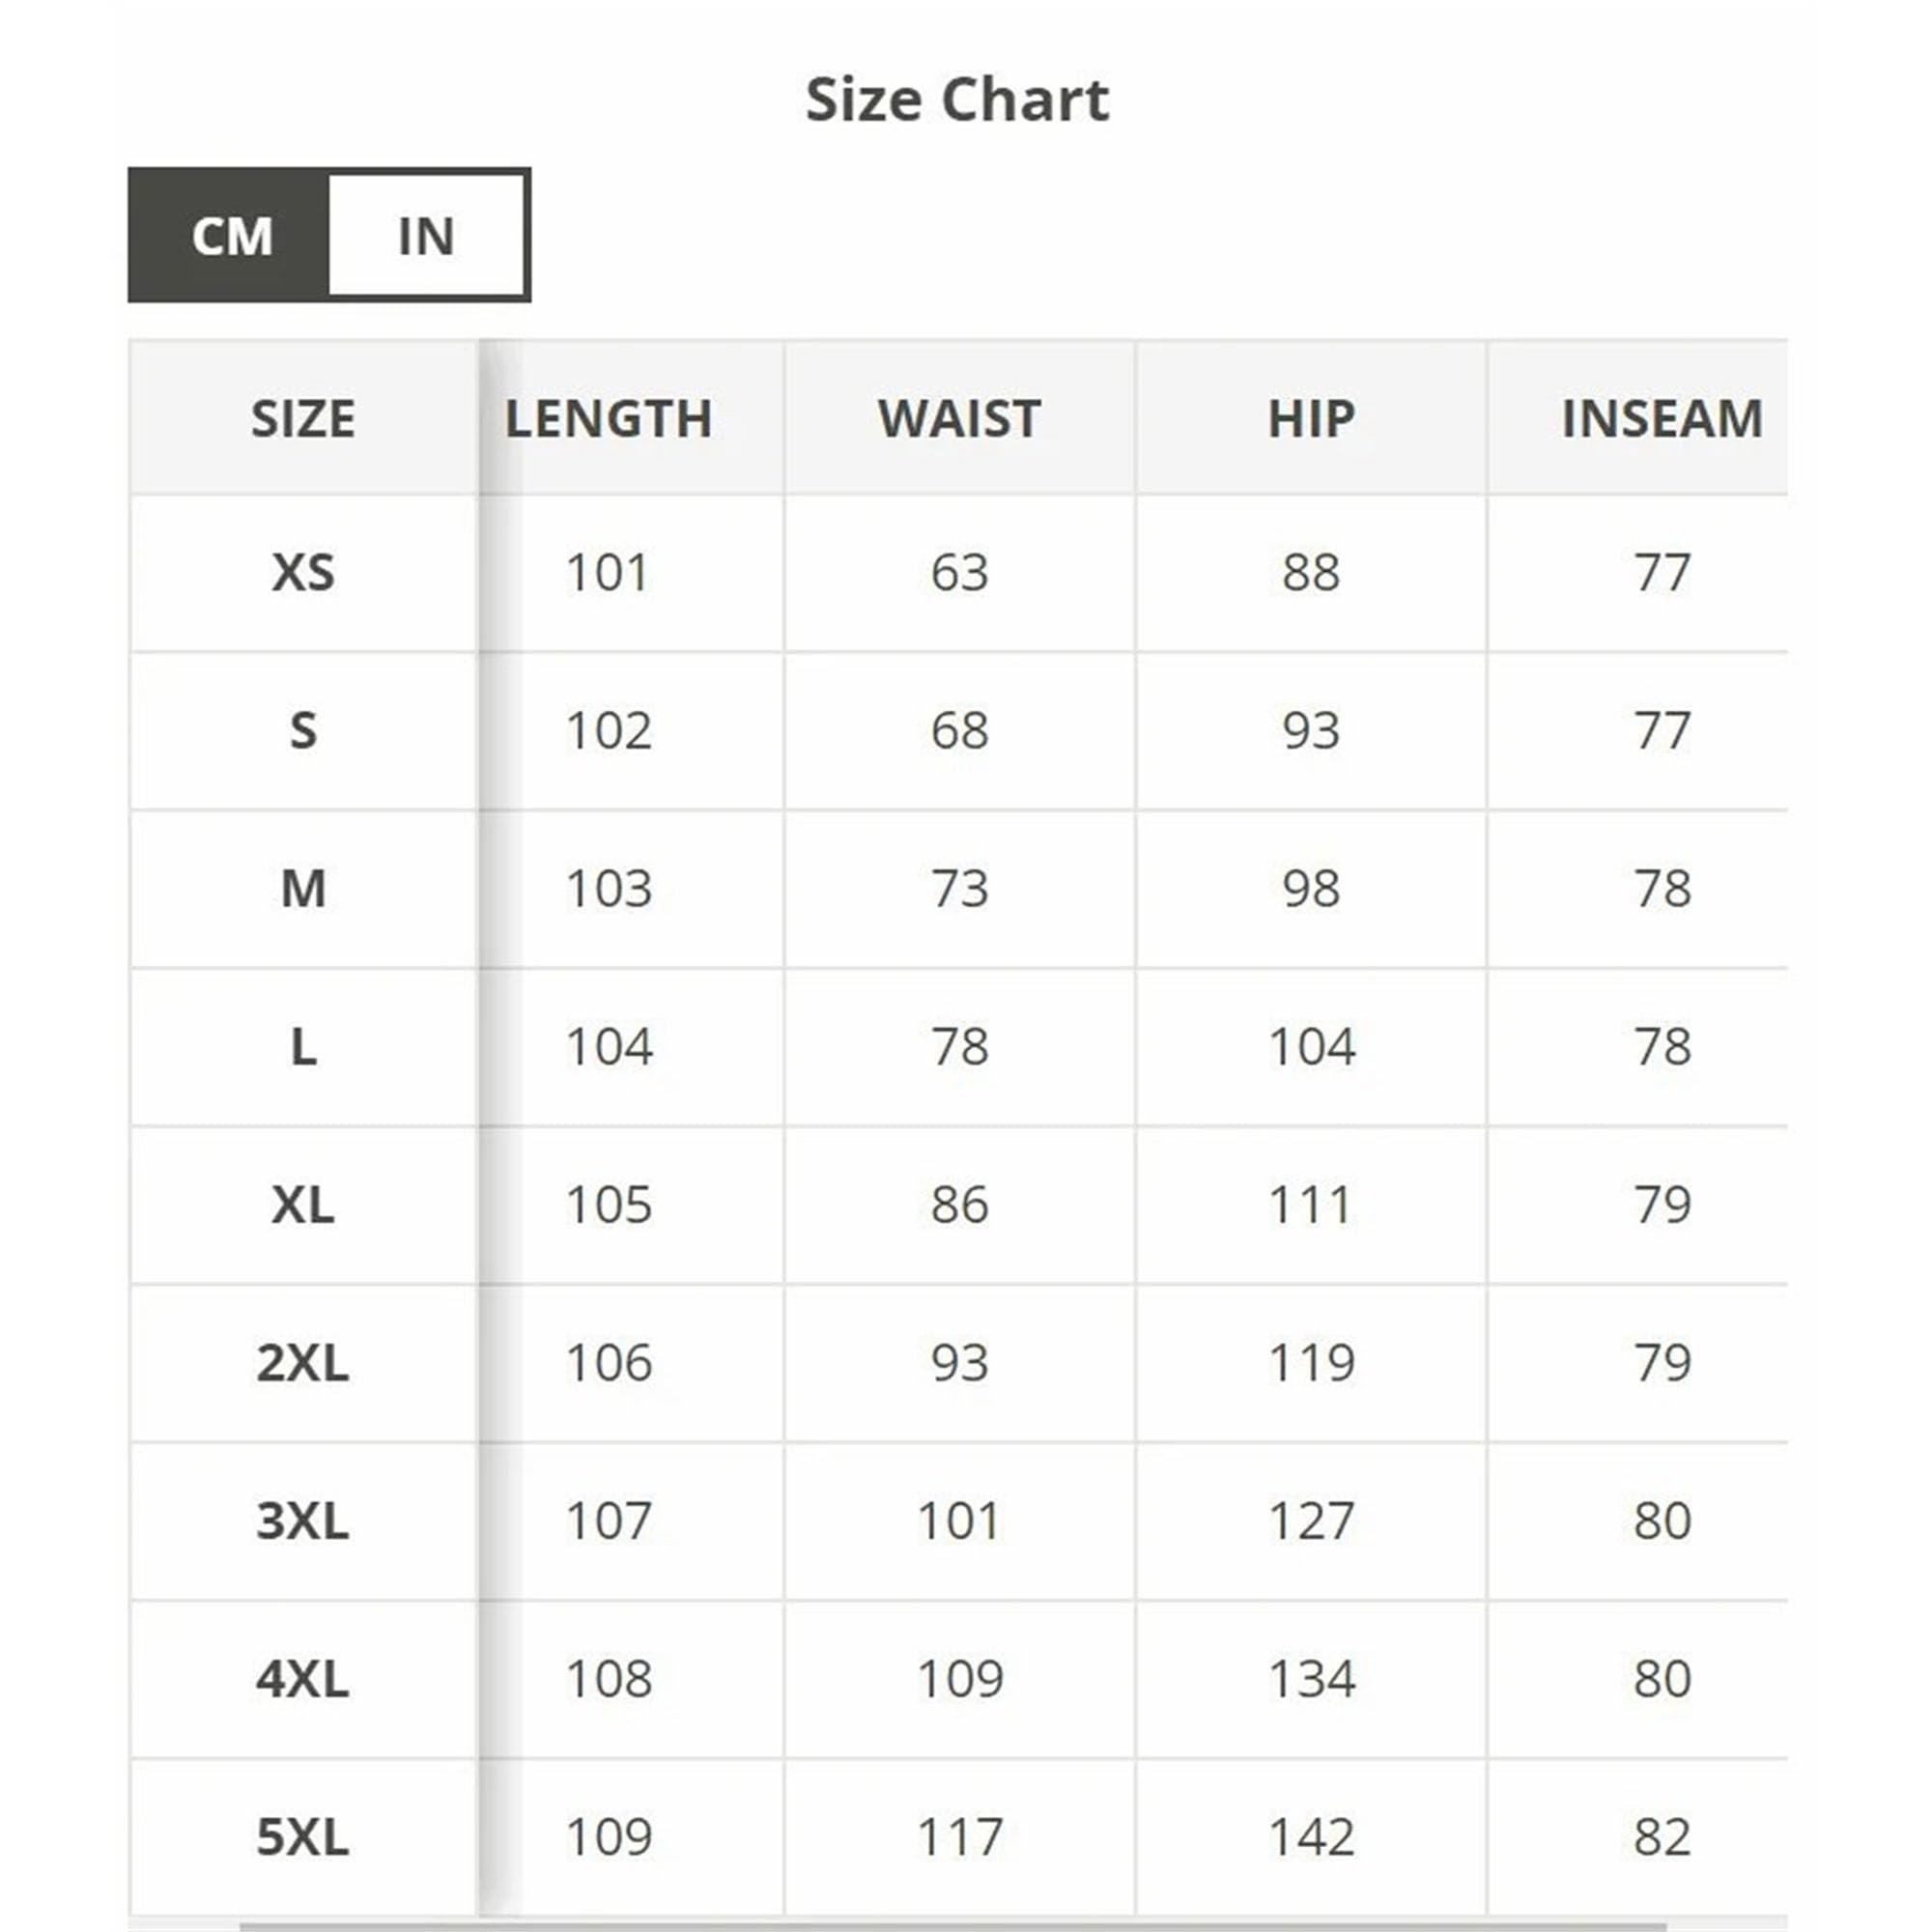Select the M size row label

[x=303, y=889]
